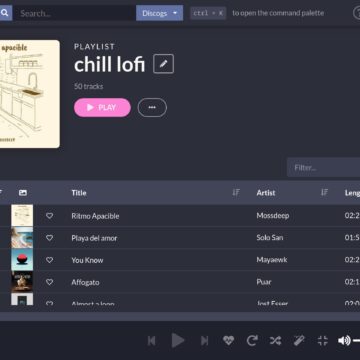Toggle shuffle playback
The width and height of the screenshot is (360, 360).
point(275,341)
